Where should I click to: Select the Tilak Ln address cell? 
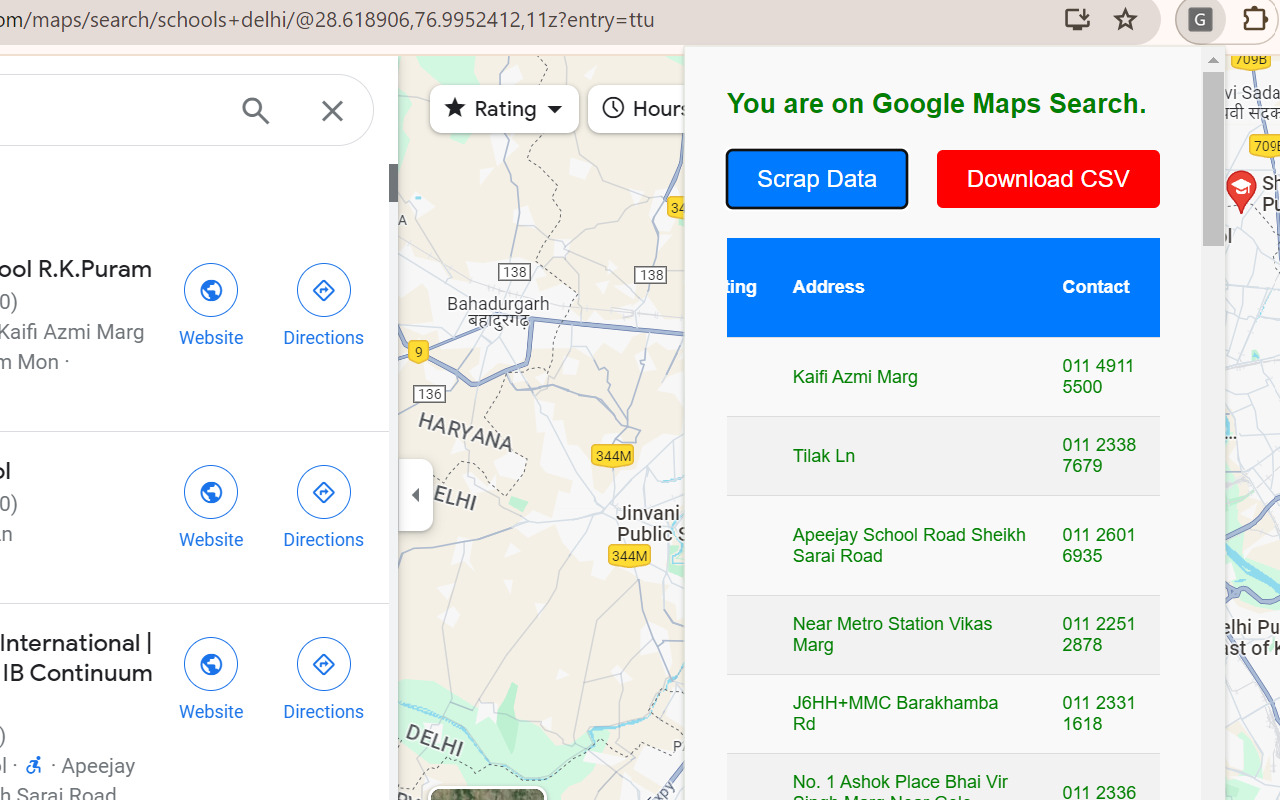point(823,456)
